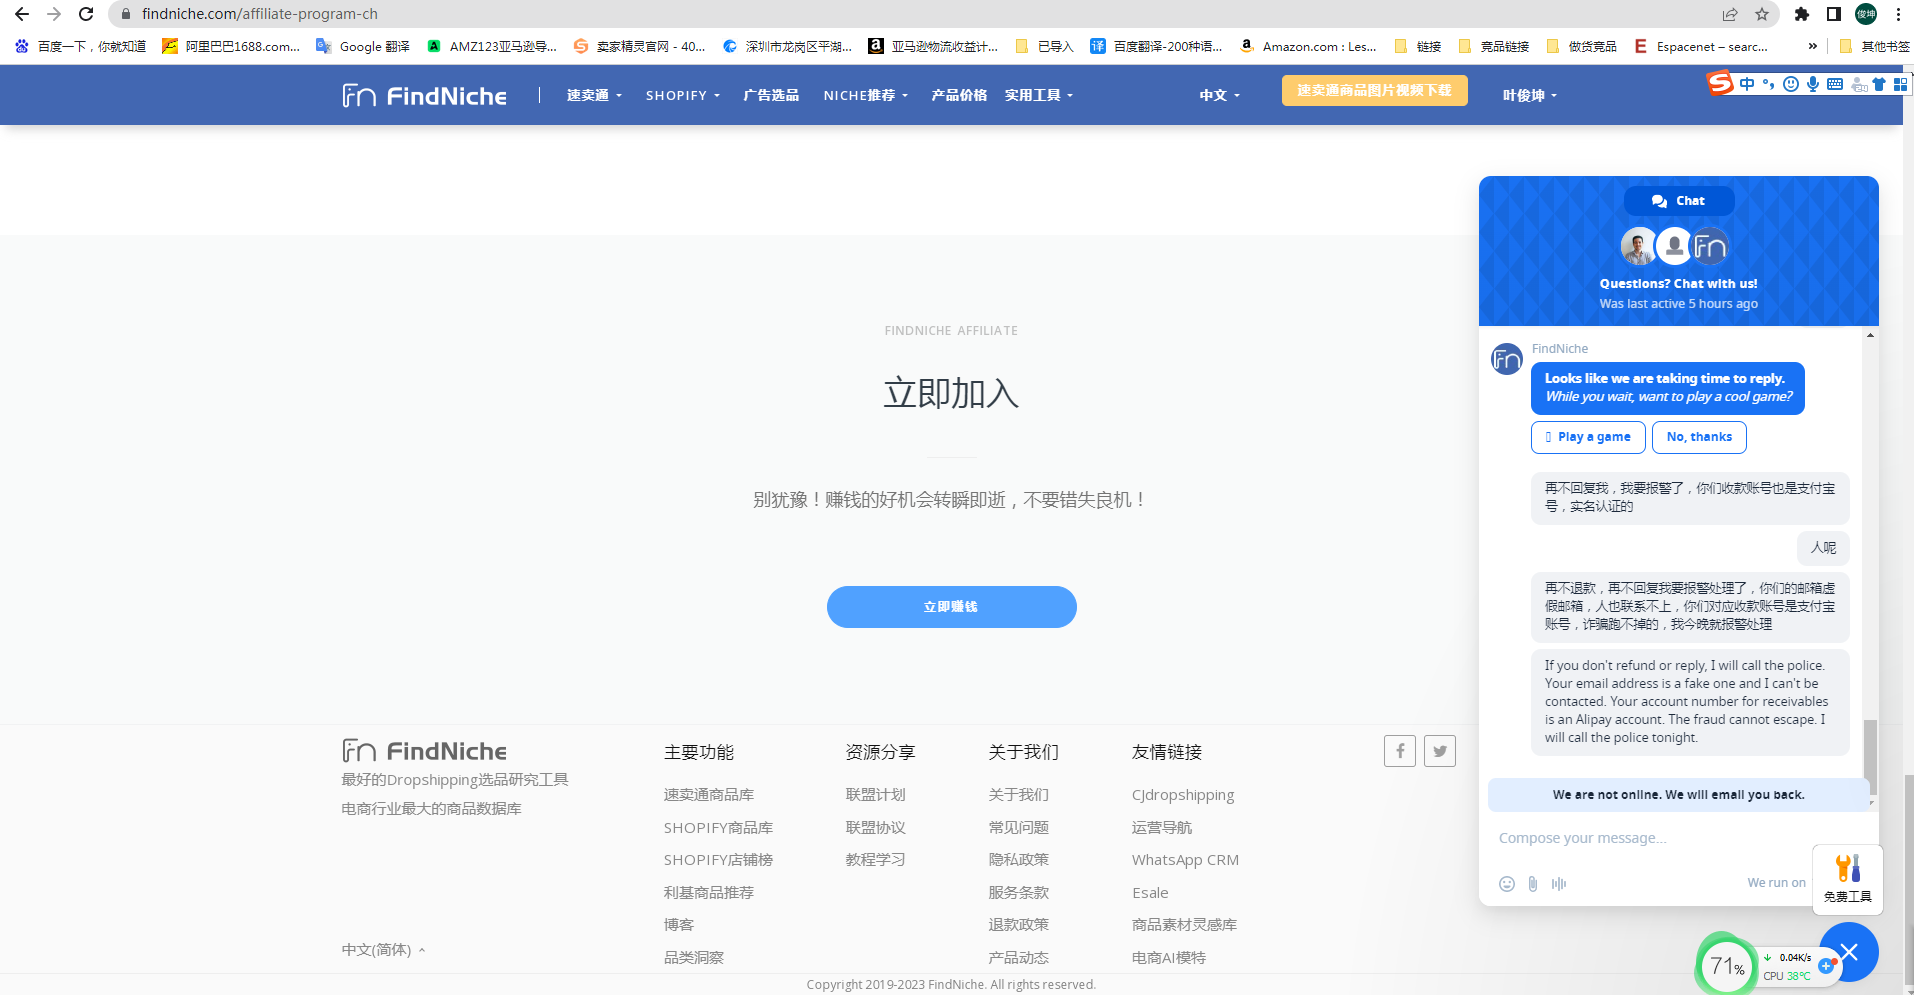Open the Chrome profile avatar

coord(1866,14)
